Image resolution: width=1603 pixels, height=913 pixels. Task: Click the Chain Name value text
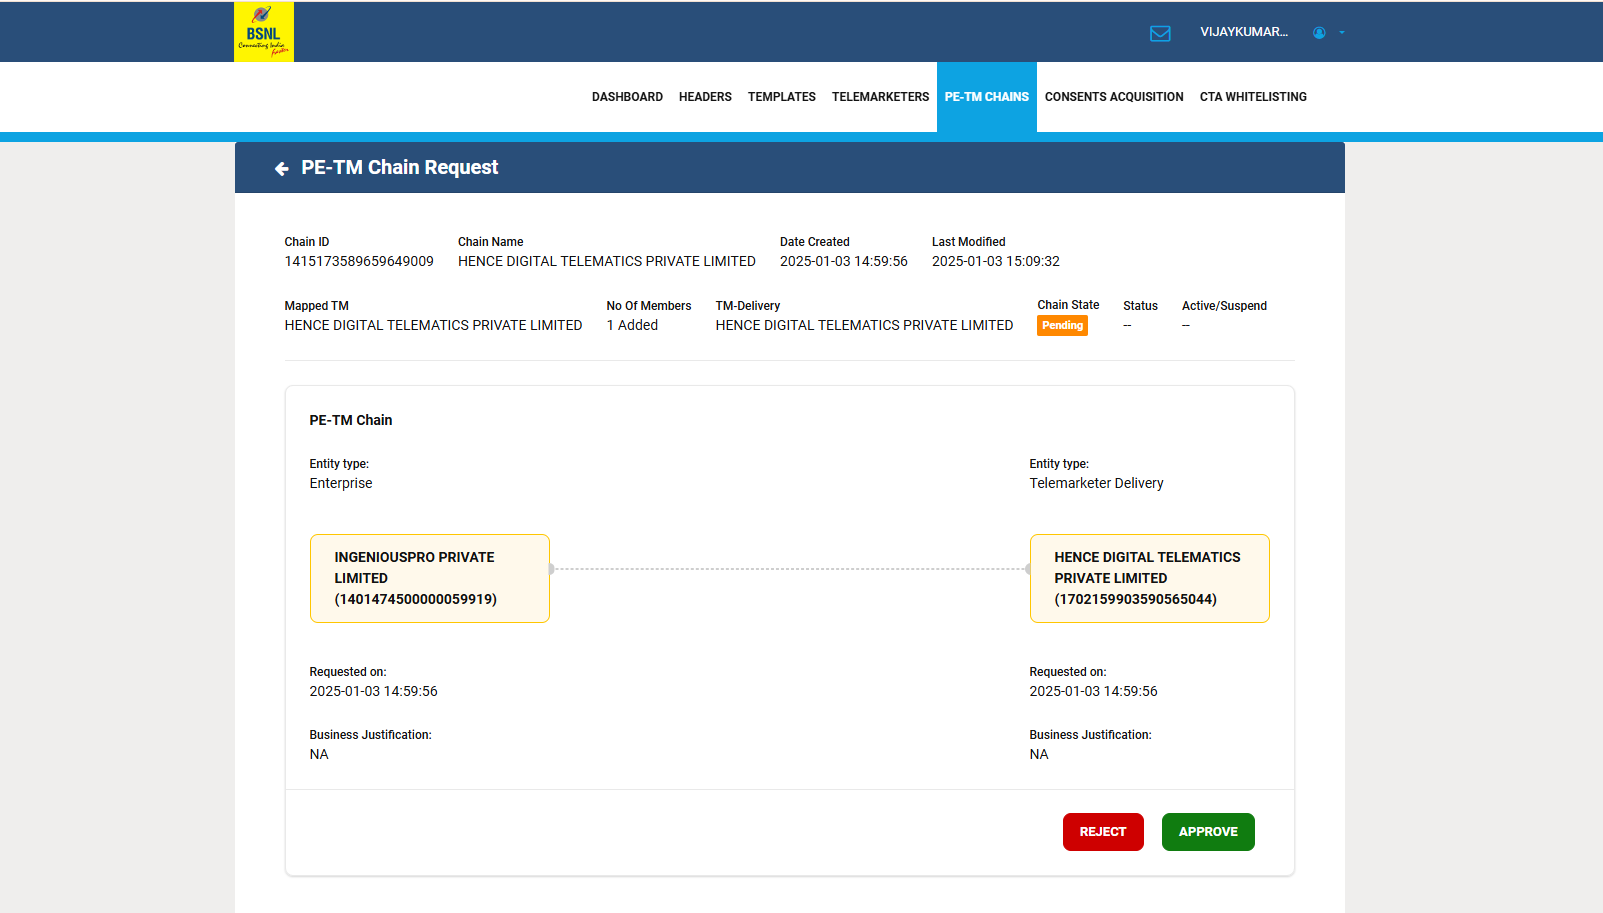click(607, 261)
